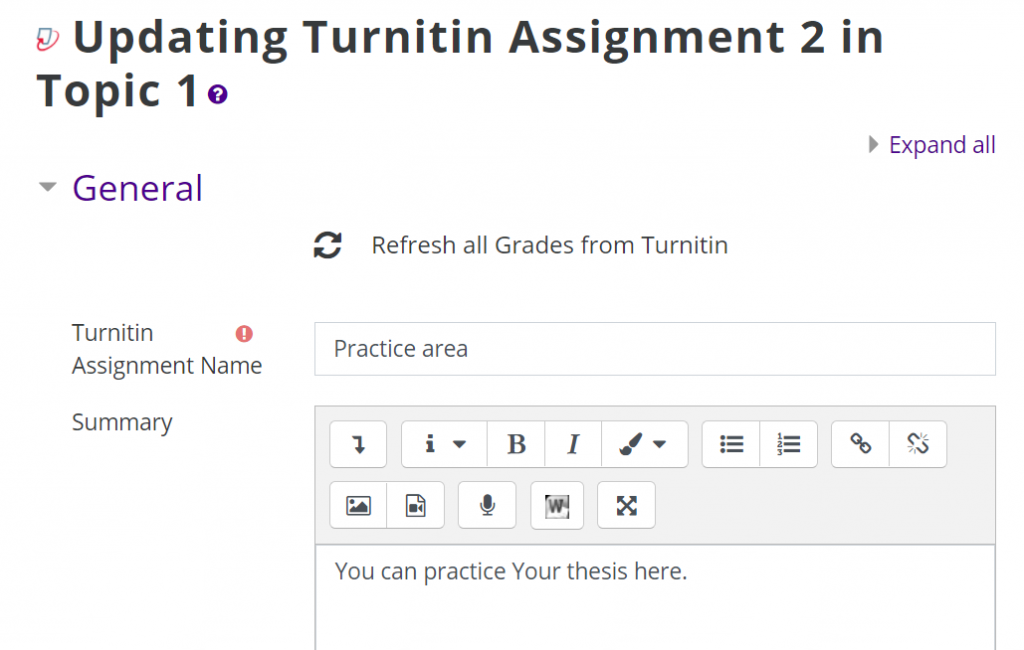Toggle the toolbar expand arrow button
This screenshot has height=650, width=1024.
tap(358, 445)
